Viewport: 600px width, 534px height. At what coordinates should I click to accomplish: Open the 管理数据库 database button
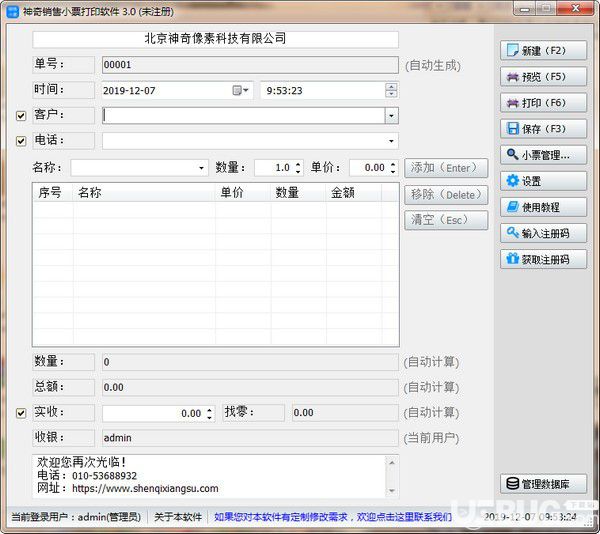(543, 484)
